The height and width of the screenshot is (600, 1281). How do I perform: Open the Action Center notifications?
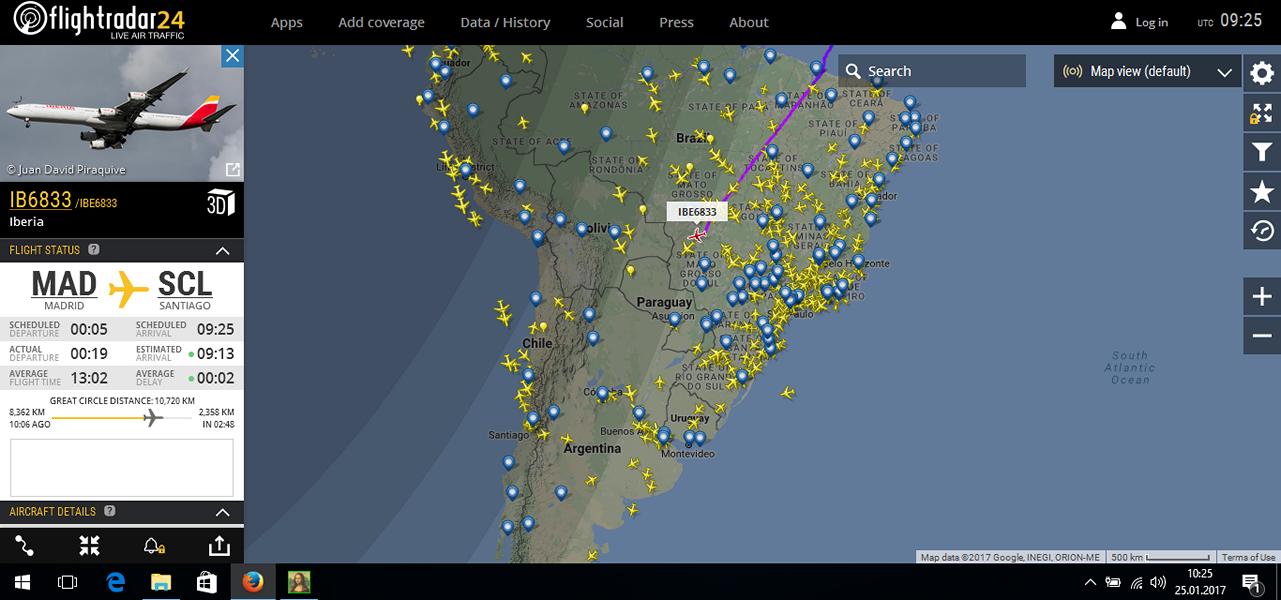pos(1252,581)
